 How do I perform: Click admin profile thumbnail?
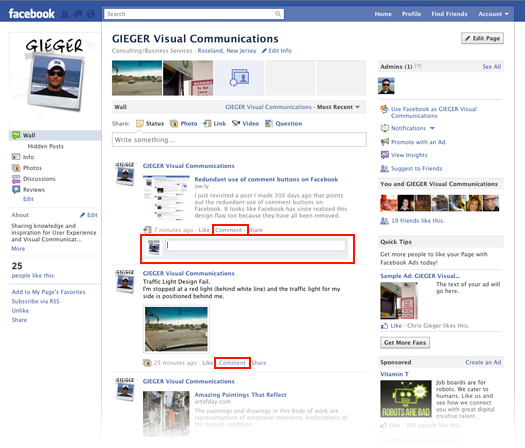pos(386,86)
